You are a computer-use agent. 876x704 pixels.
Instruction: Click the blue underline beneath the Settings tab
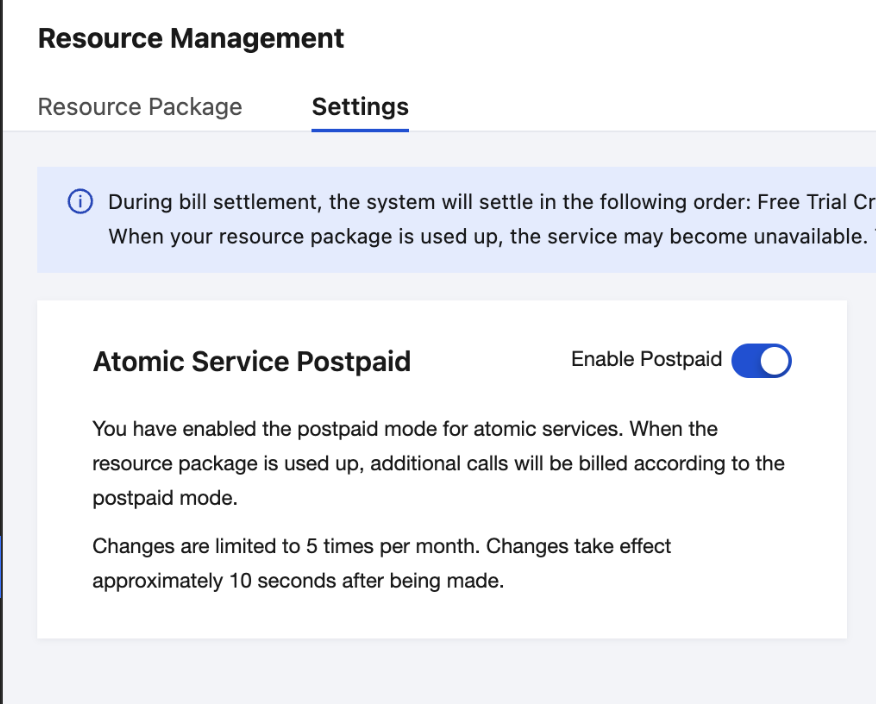pyautogui.click(x=360, y=130)
